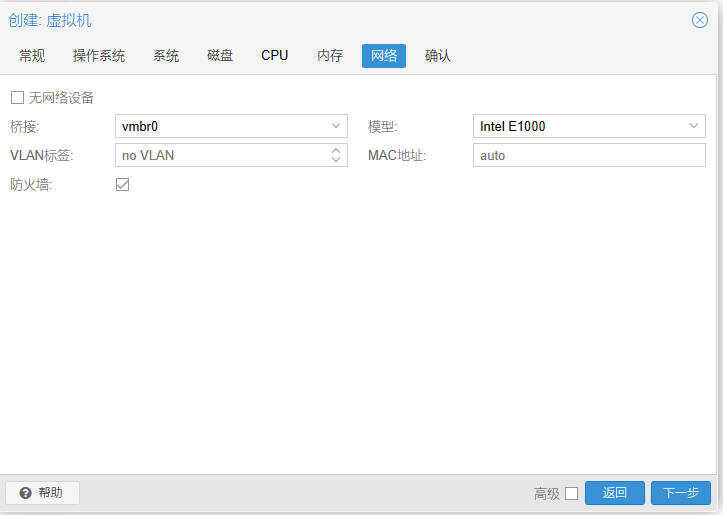Click the 下一步 next button
723x515 pixels.
(680, 493)
